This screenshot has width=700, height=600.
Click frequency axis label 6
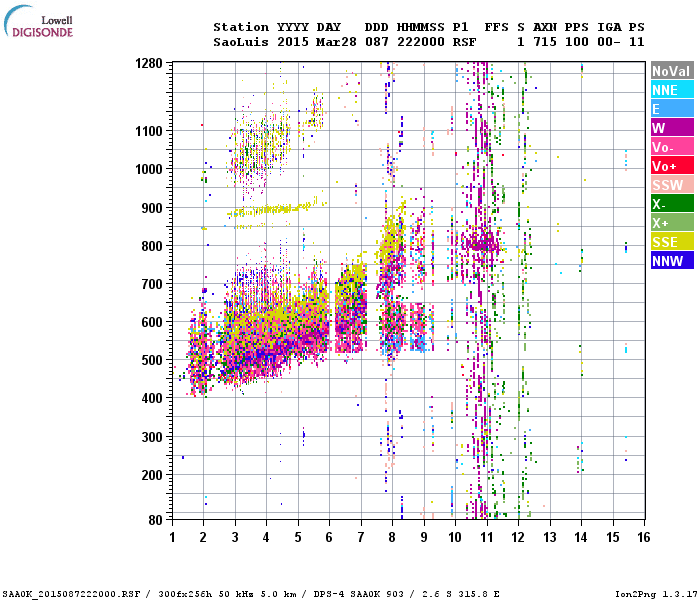[329, 538]
